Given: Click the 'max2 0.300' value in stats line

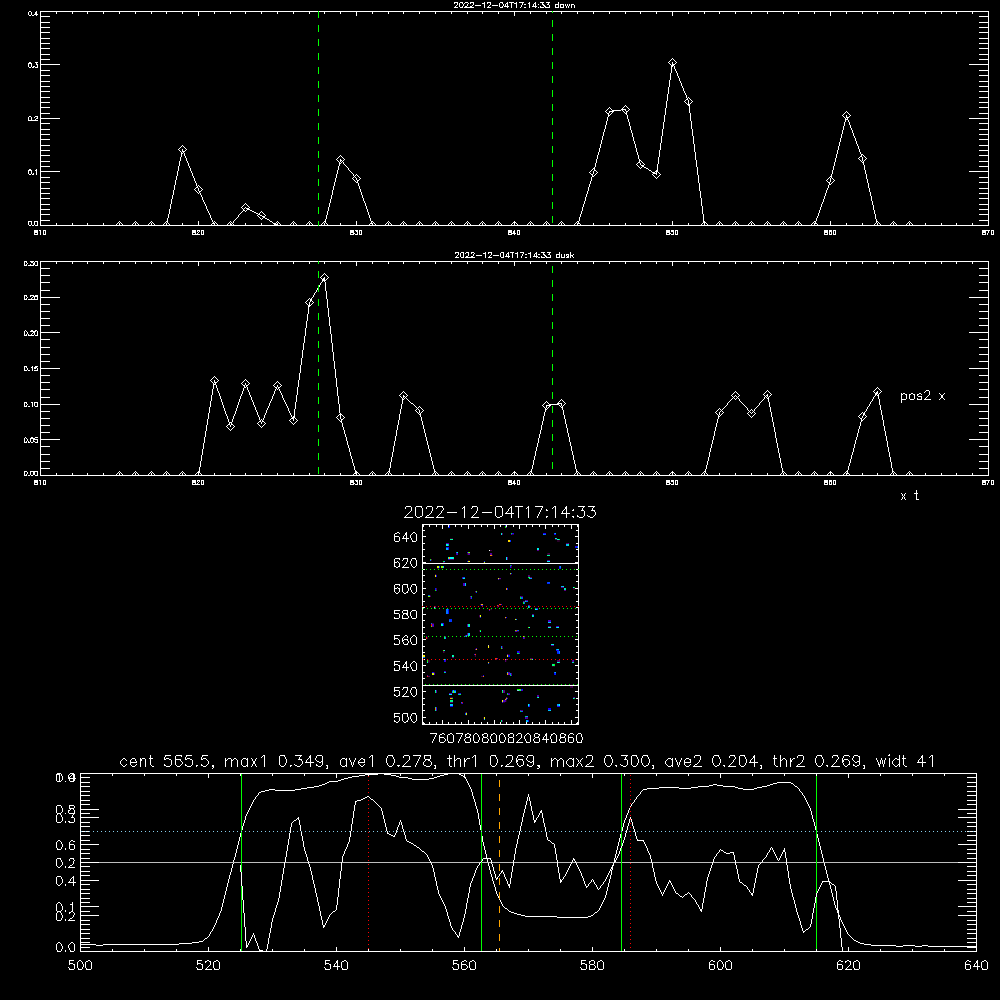Looking at the screenshot, I should [x=601, y=761].
